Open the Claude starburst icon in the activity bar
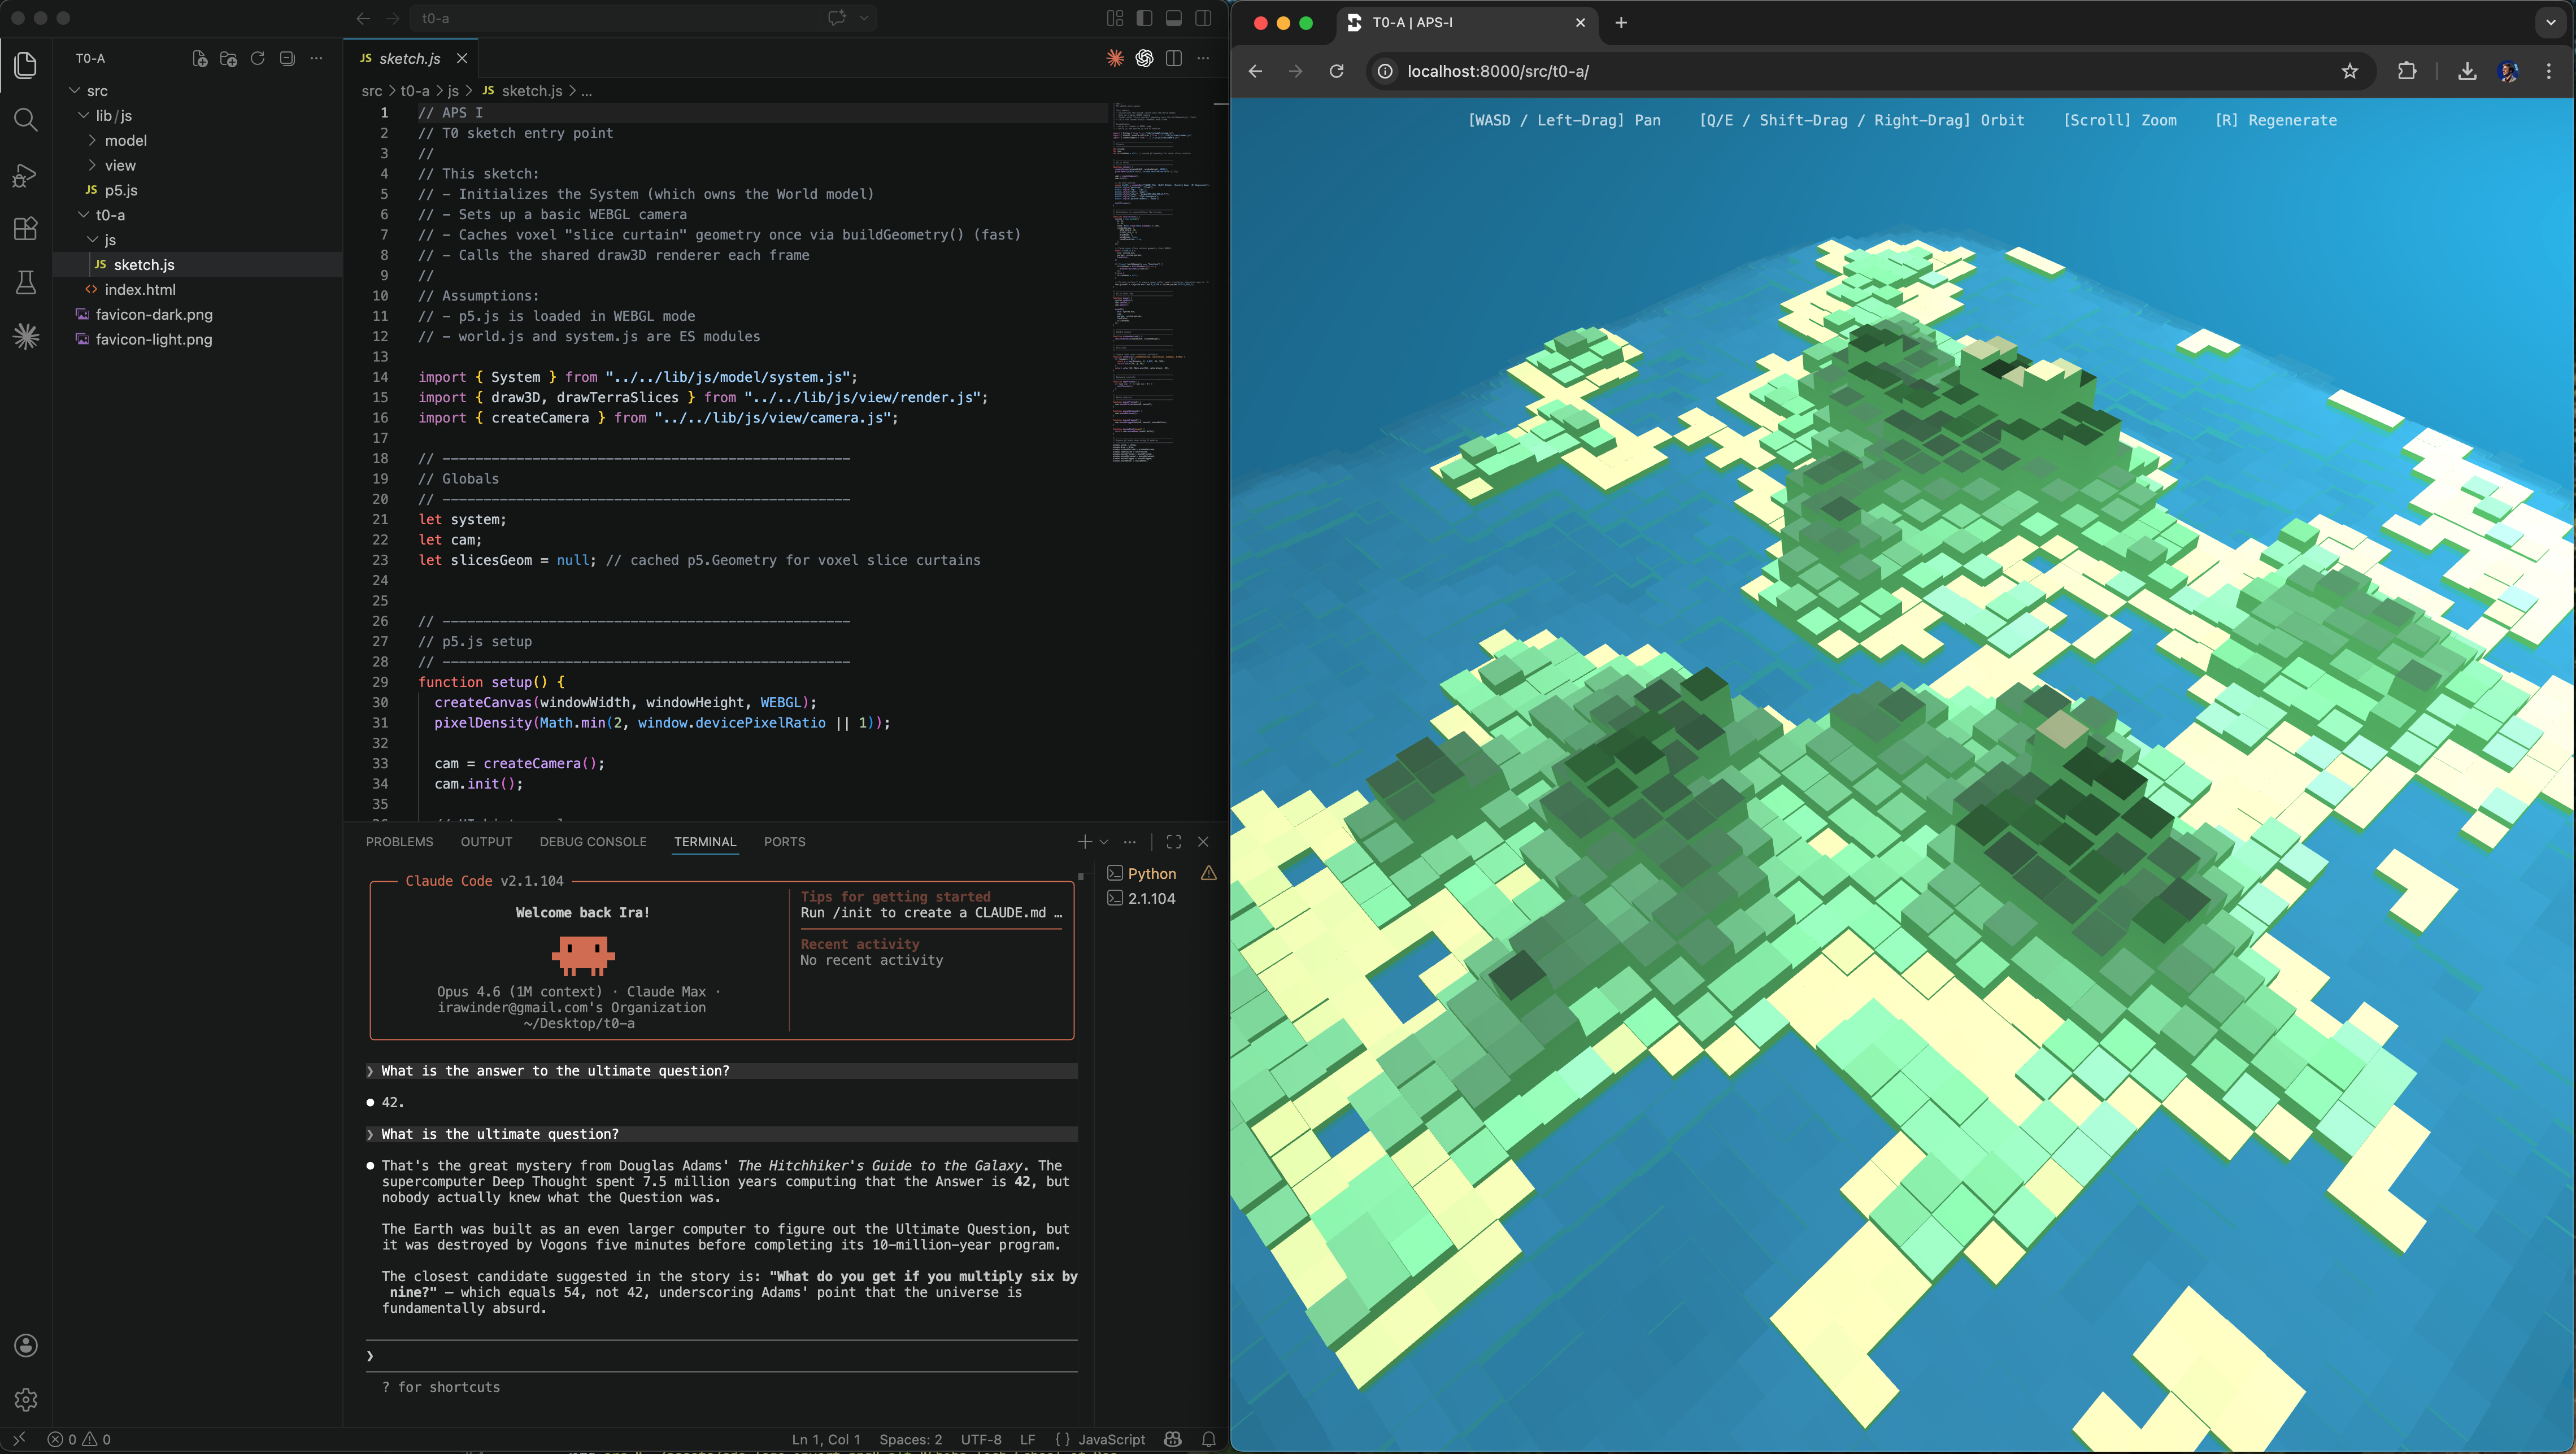 click(x=26, y=337)
